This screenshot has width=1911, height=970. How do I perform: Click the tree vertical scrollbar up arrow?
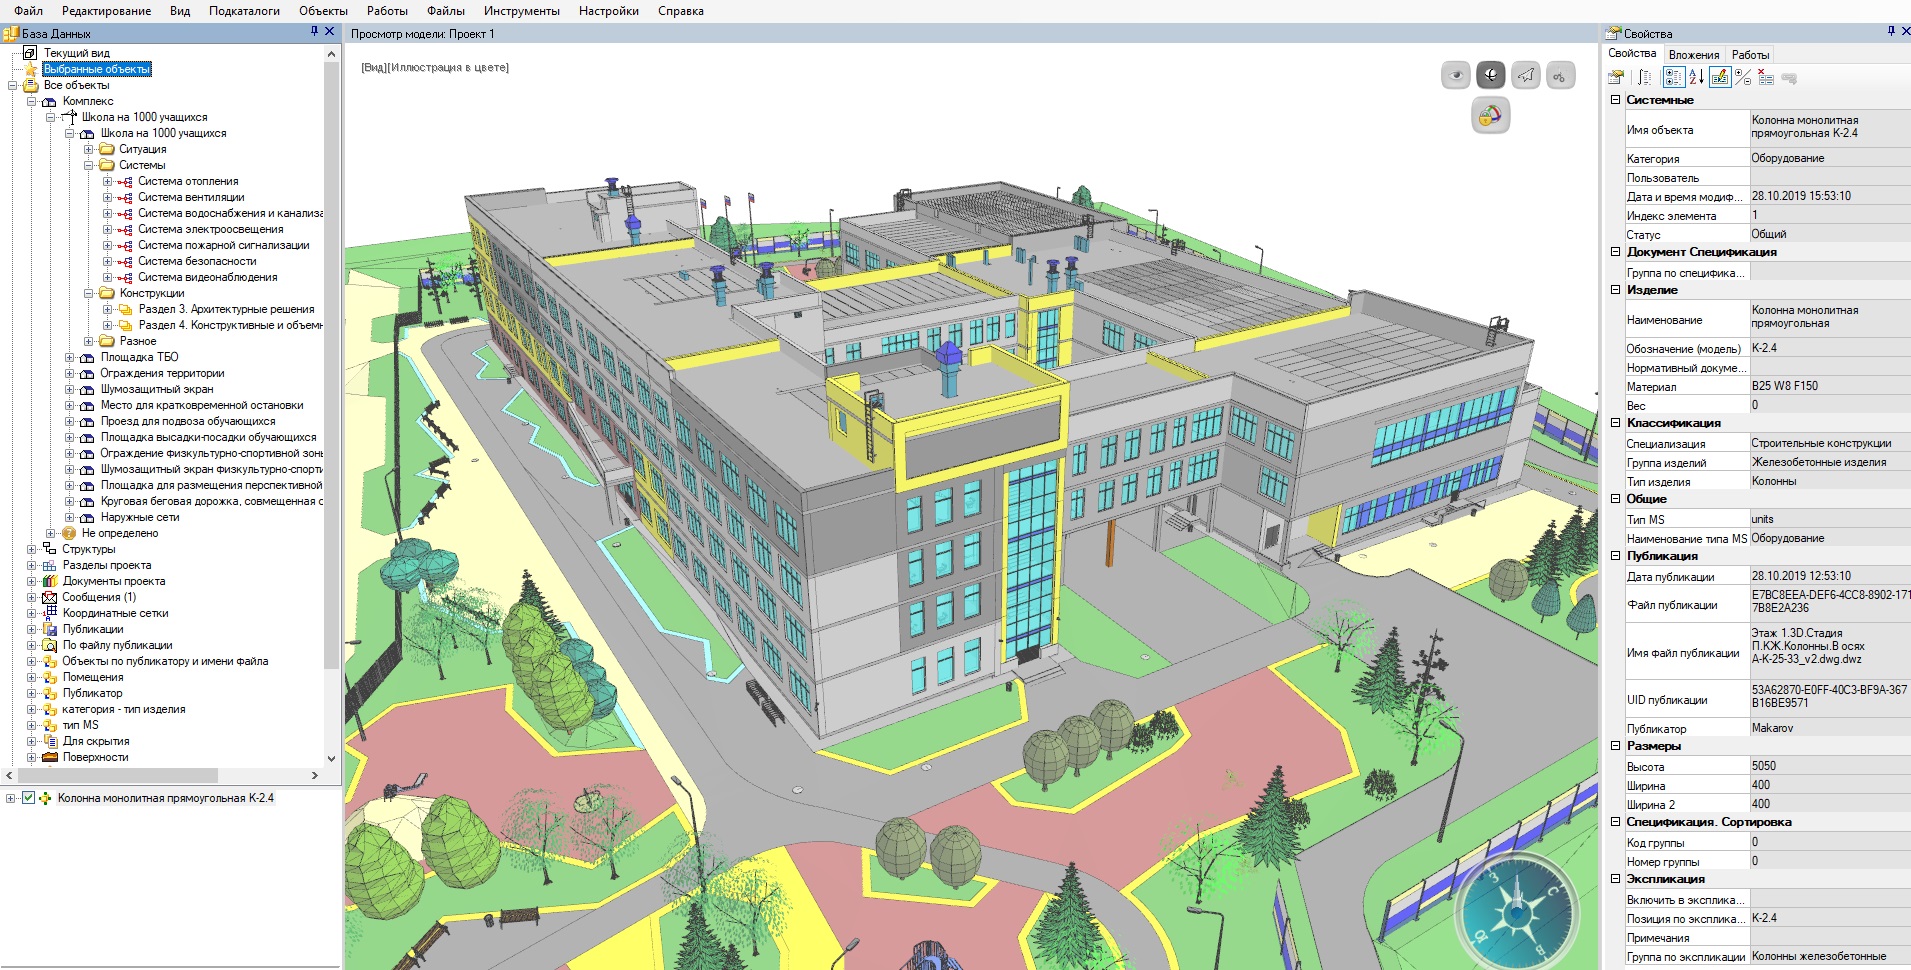pos(332,54)
